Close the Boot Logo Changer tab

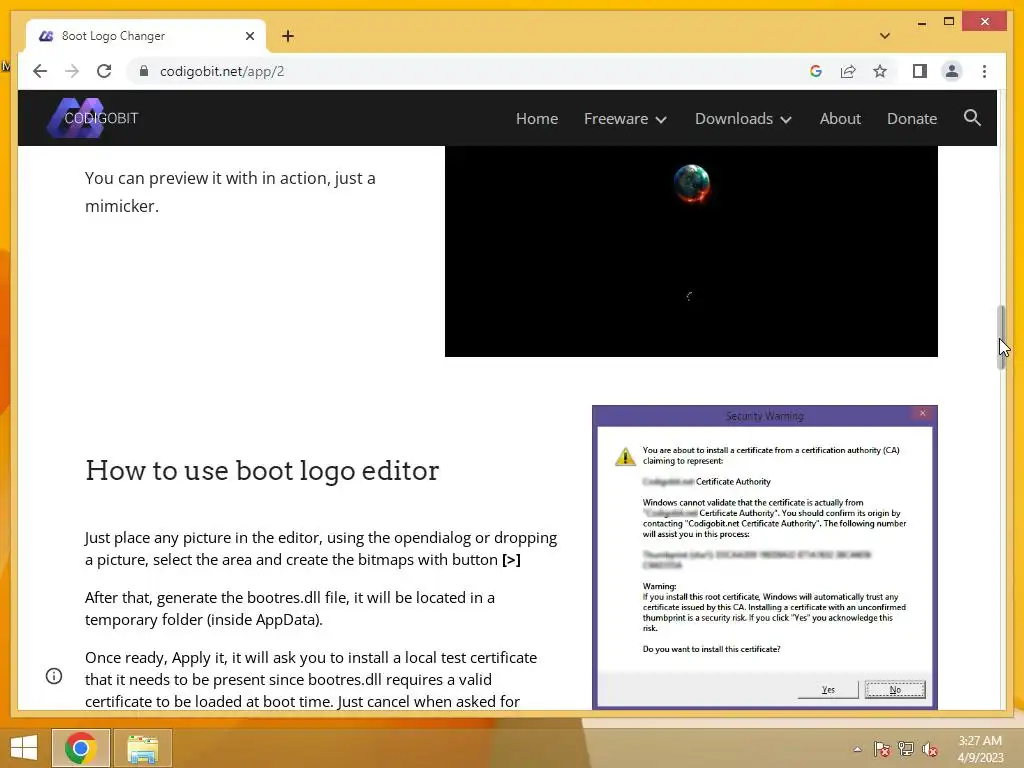click(x=249, y=36)
